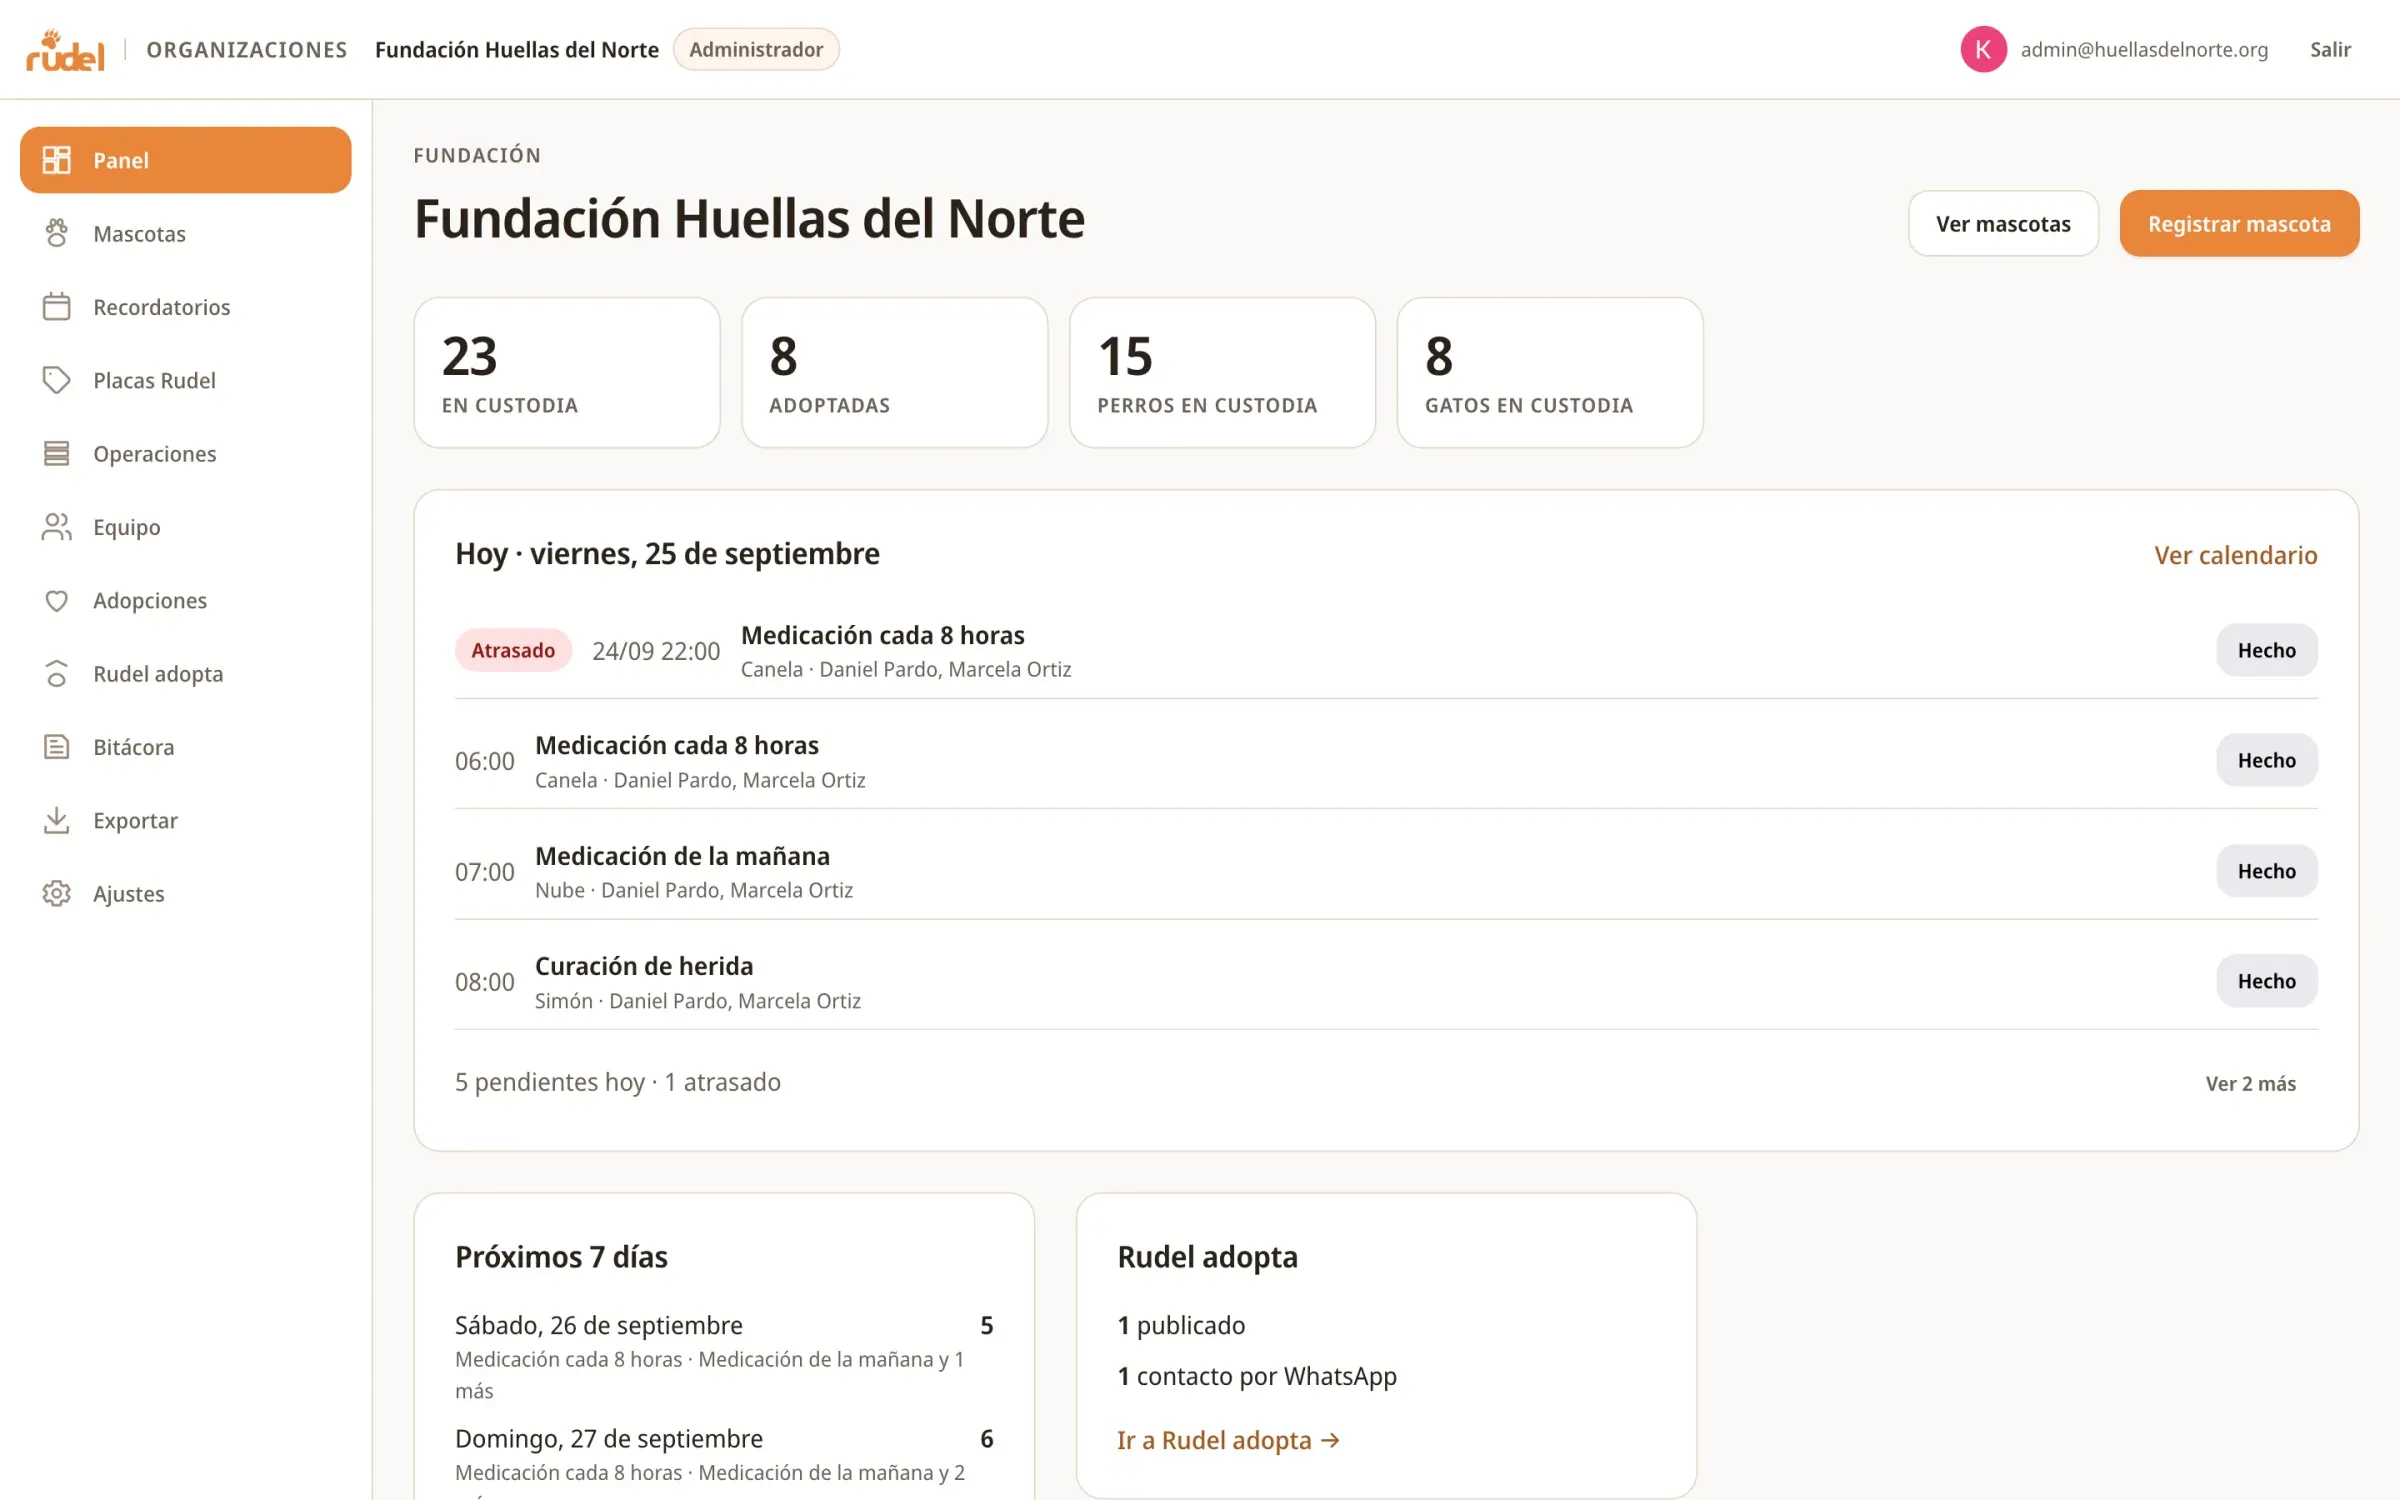Click the Recordatorios calendar icon

[57, 306]
